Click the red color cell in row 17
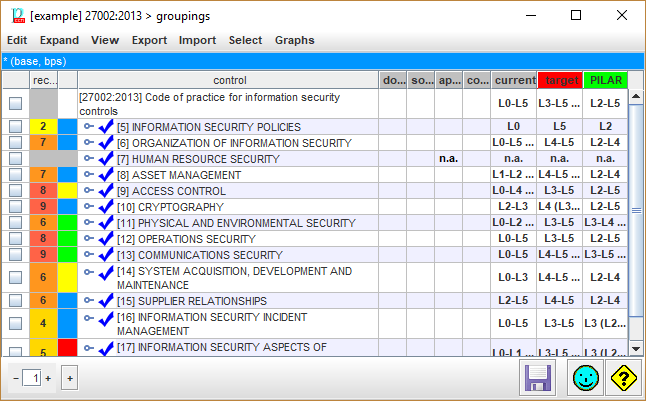 tap(68, 349)
